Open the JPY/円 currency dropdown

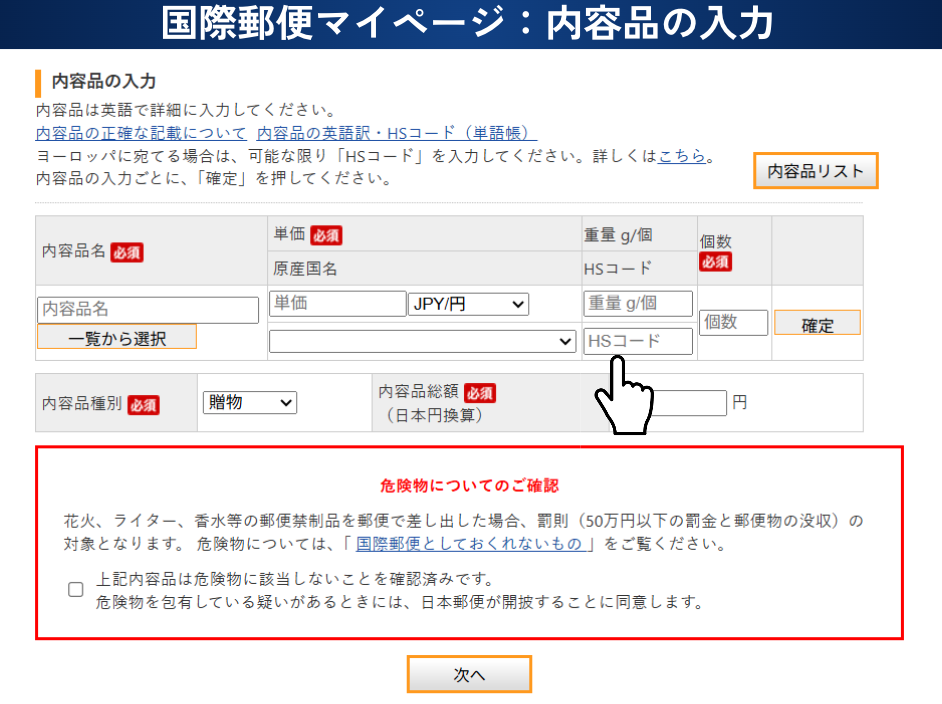coord(468,304)
